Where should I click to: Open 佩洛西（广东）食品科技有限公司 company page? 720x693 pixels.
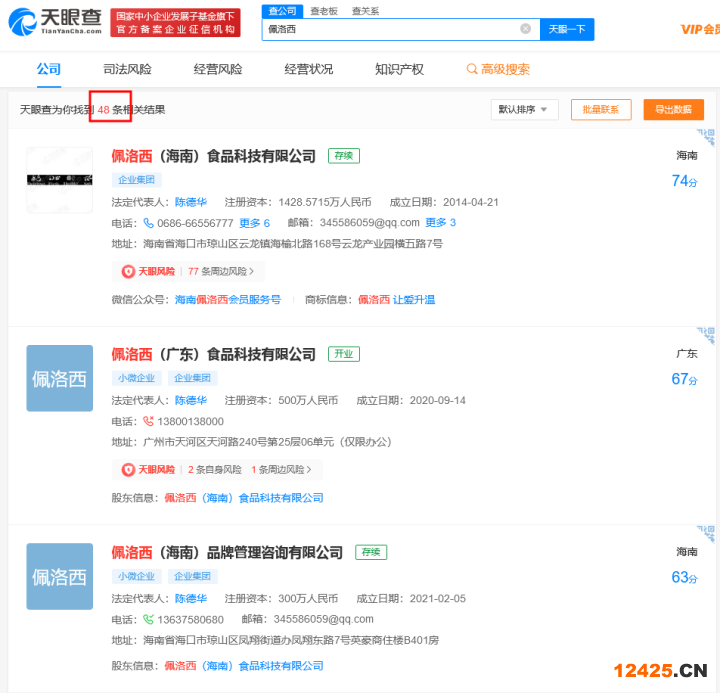pos(213,354)
